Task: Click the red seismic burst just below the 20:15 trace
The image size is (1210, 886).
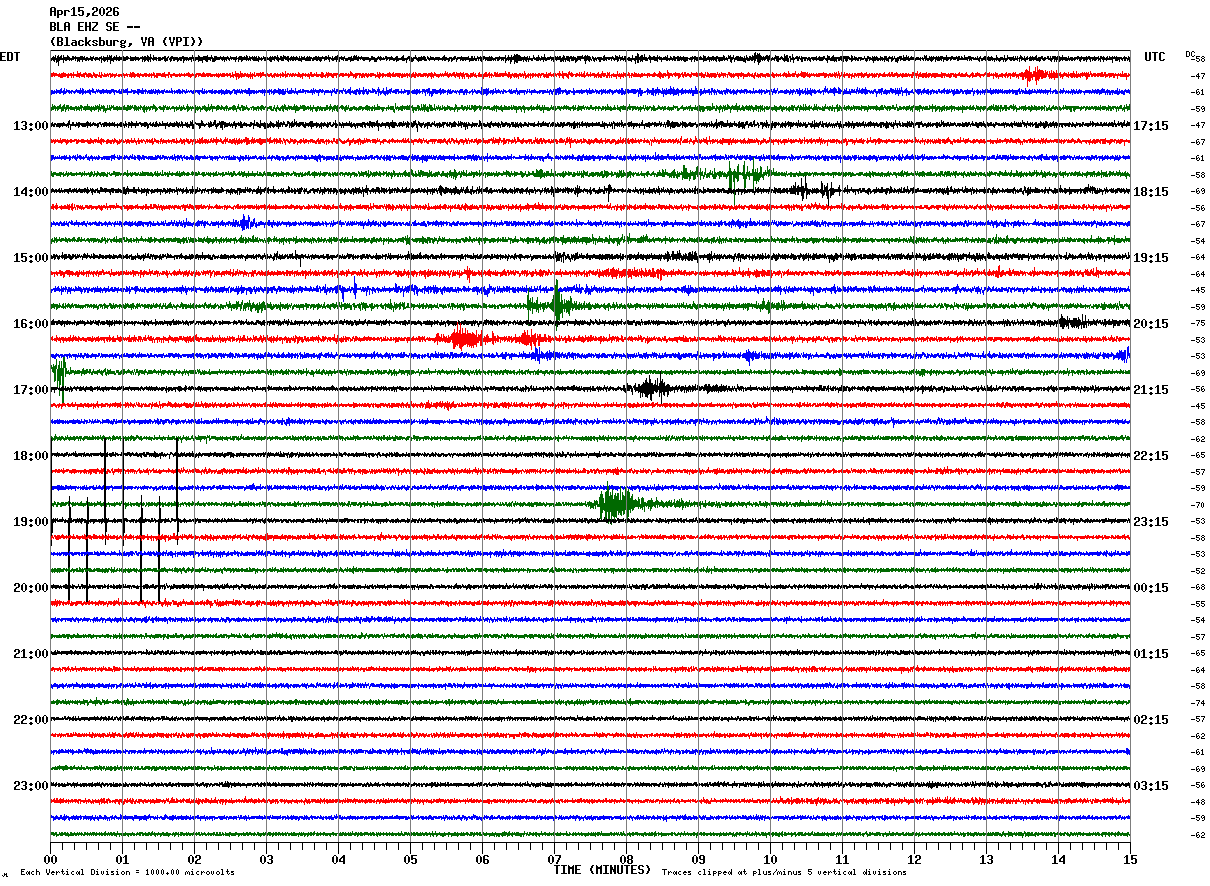Action: pyautogui.click(x=465, y=339)
